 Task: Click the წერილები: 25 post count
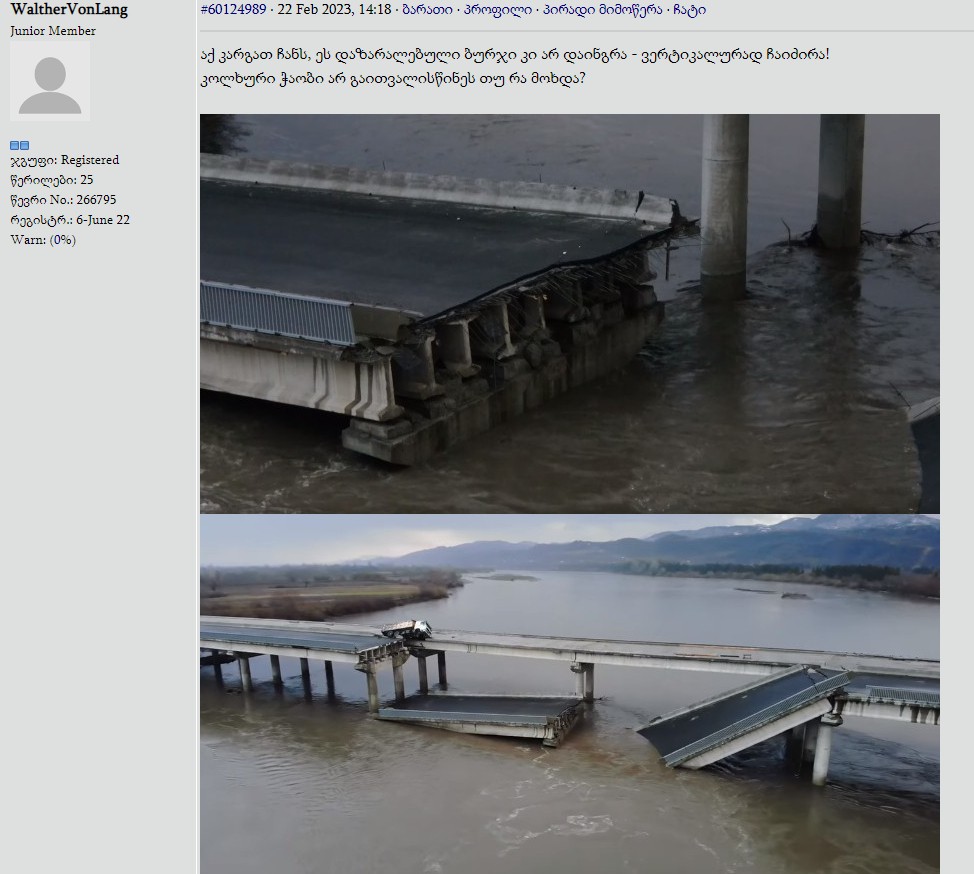(x=52, y=180)
